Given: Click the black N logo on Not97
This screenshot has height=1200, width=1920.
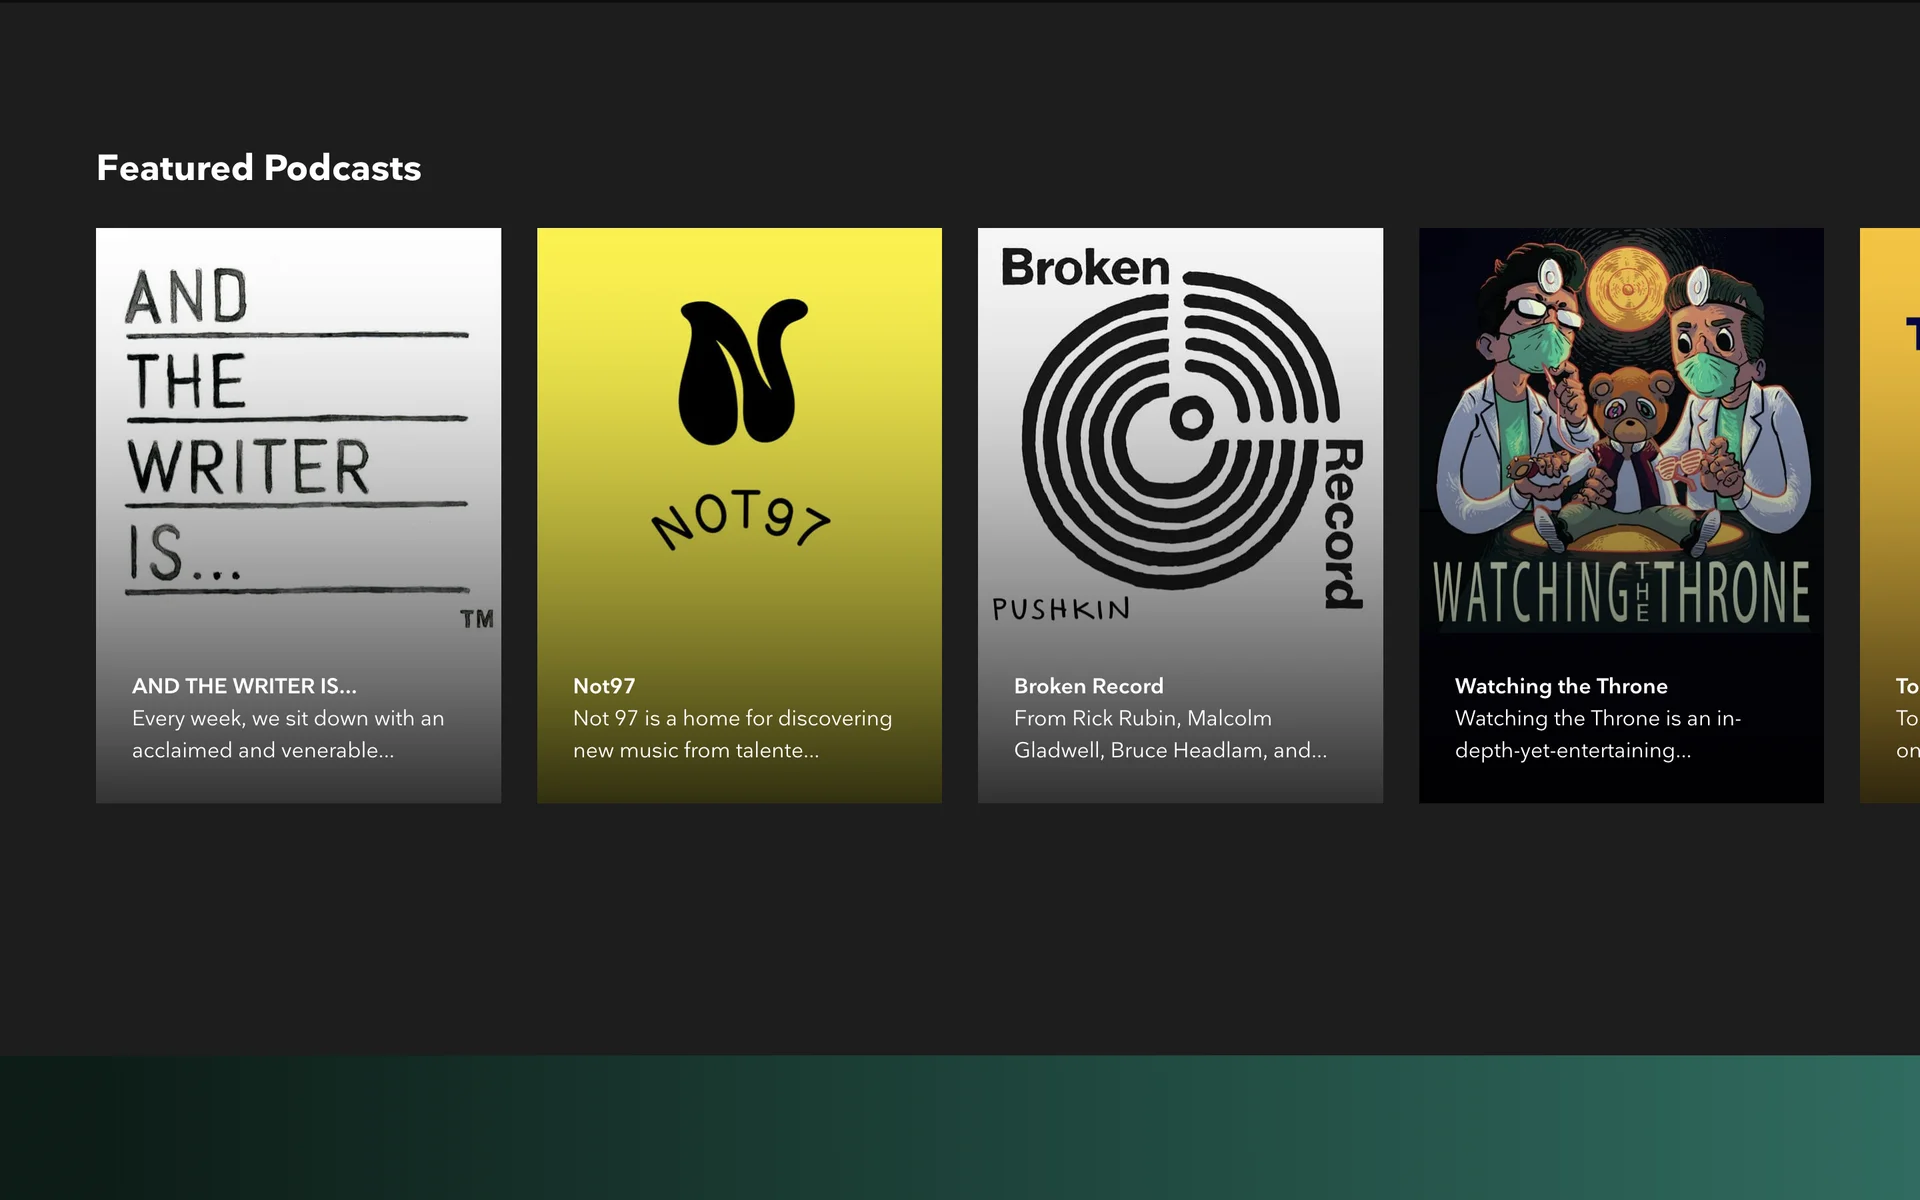Looking at the screenshot, I should [x=741, y=372].
